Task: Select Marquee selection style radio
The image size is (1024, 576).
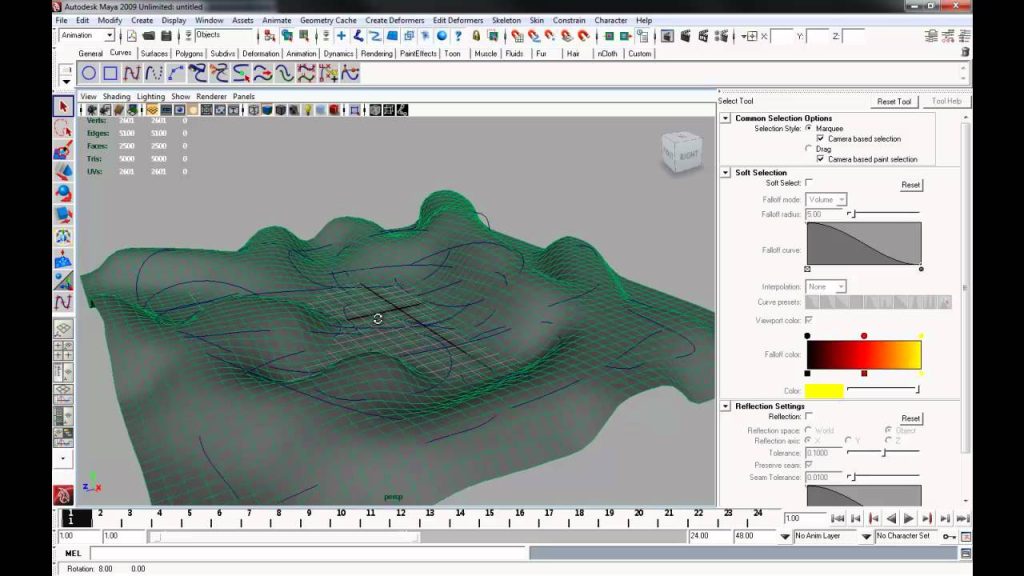Action: click(808, 129)
